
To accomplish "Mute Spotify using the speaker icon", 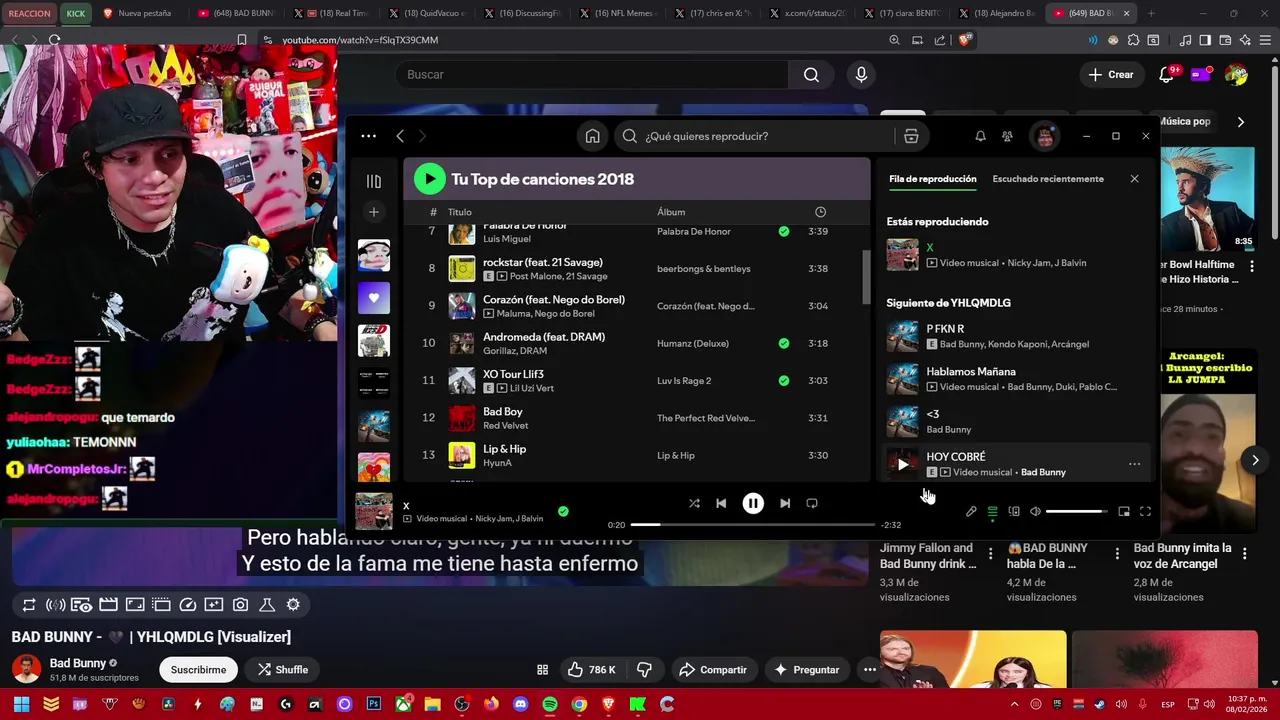I will tap(1035, 512).
